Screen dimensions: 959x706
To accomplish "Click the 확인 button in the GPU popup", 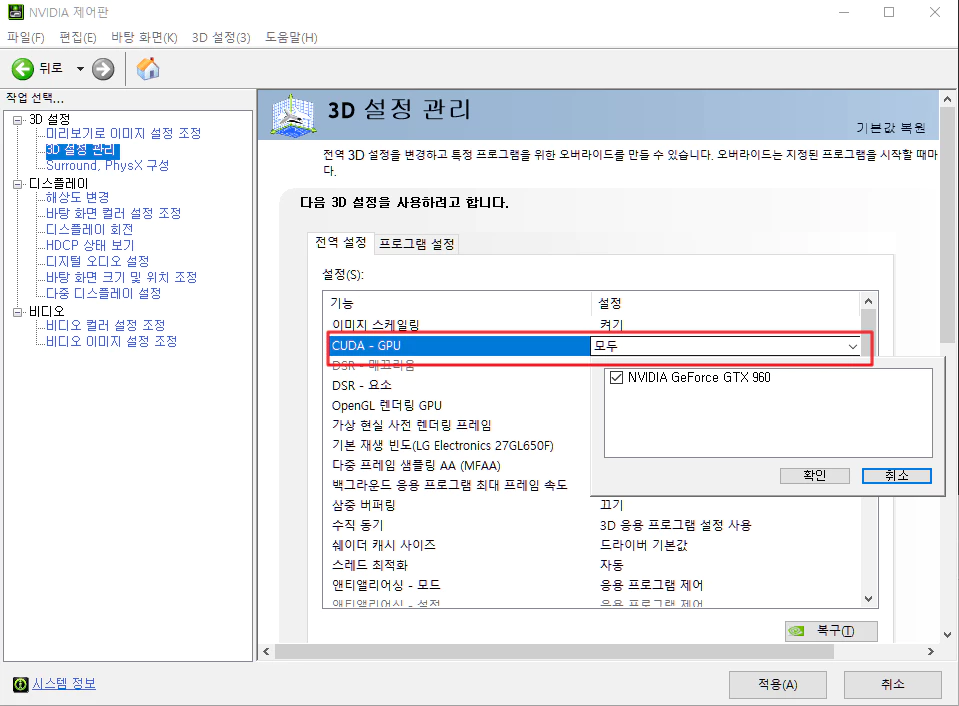I will tap(815, 475).
